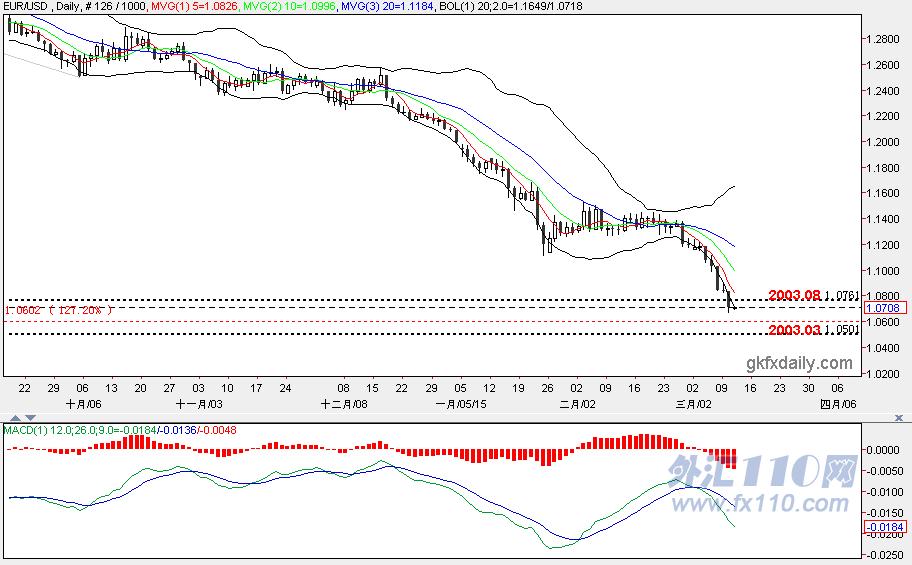The width and height of the screenshot is (912, 565).
Task: Click the down arrow above MACD panel
Action: click(30, 418)
